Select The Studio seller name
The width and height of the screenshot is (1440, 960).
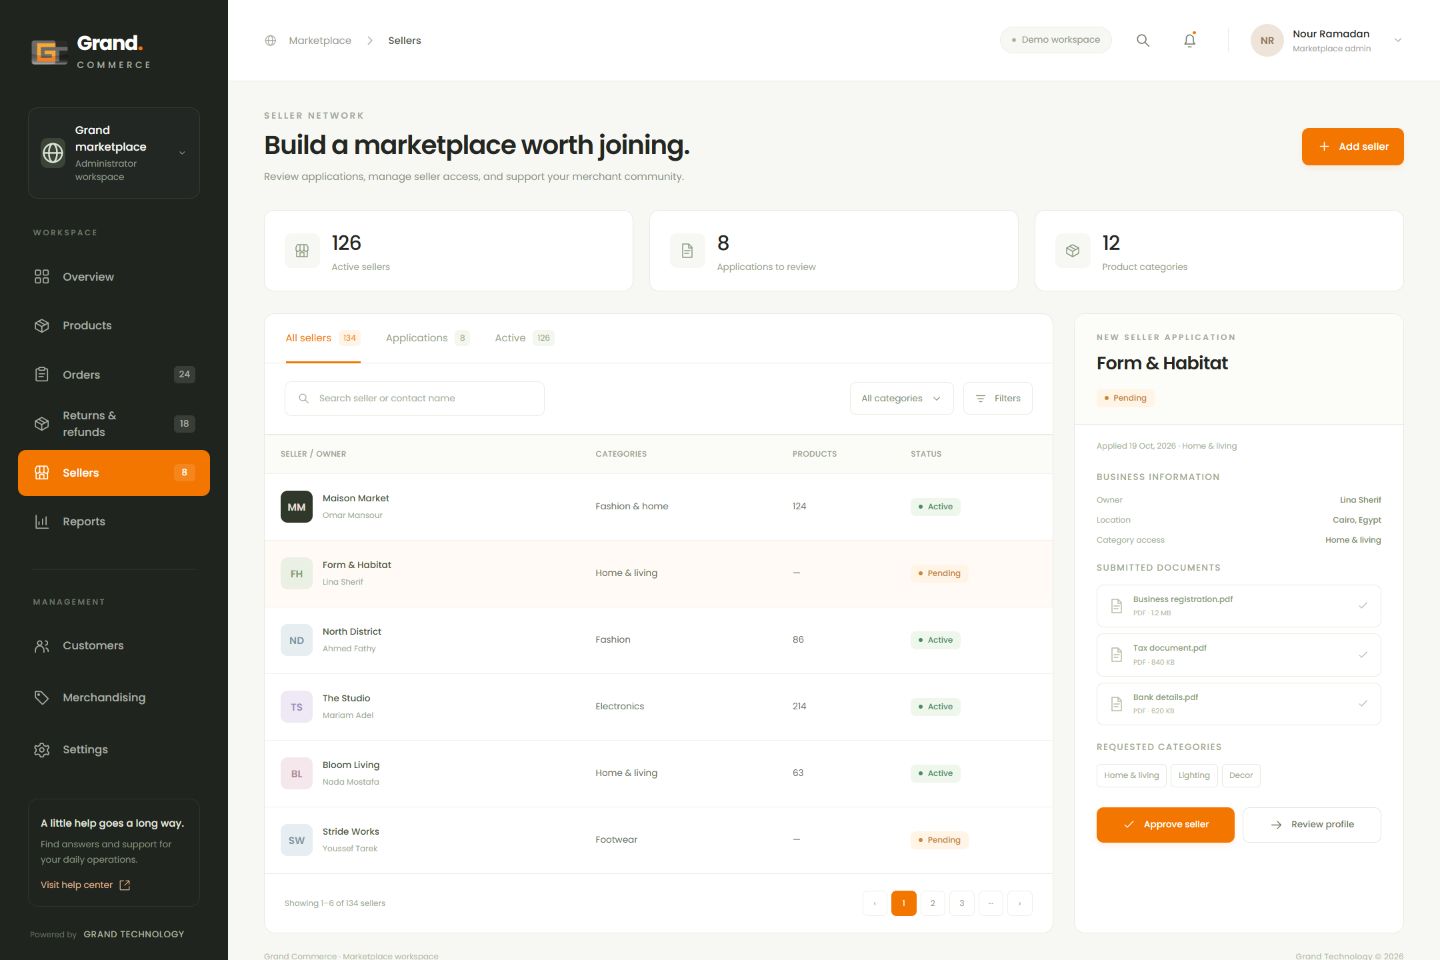point(346,699)
